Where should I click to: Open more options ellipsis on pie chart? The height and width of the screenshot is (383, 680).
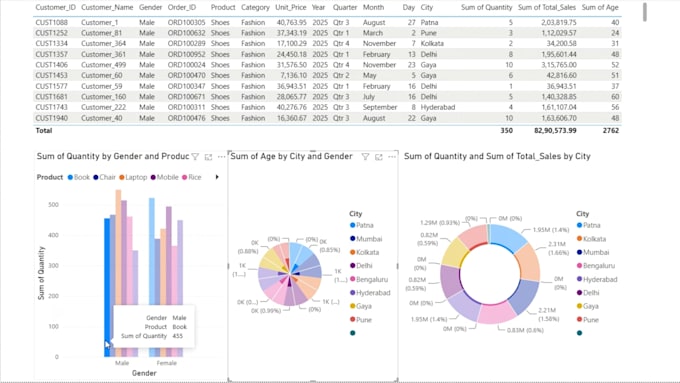tap(392, 157)
